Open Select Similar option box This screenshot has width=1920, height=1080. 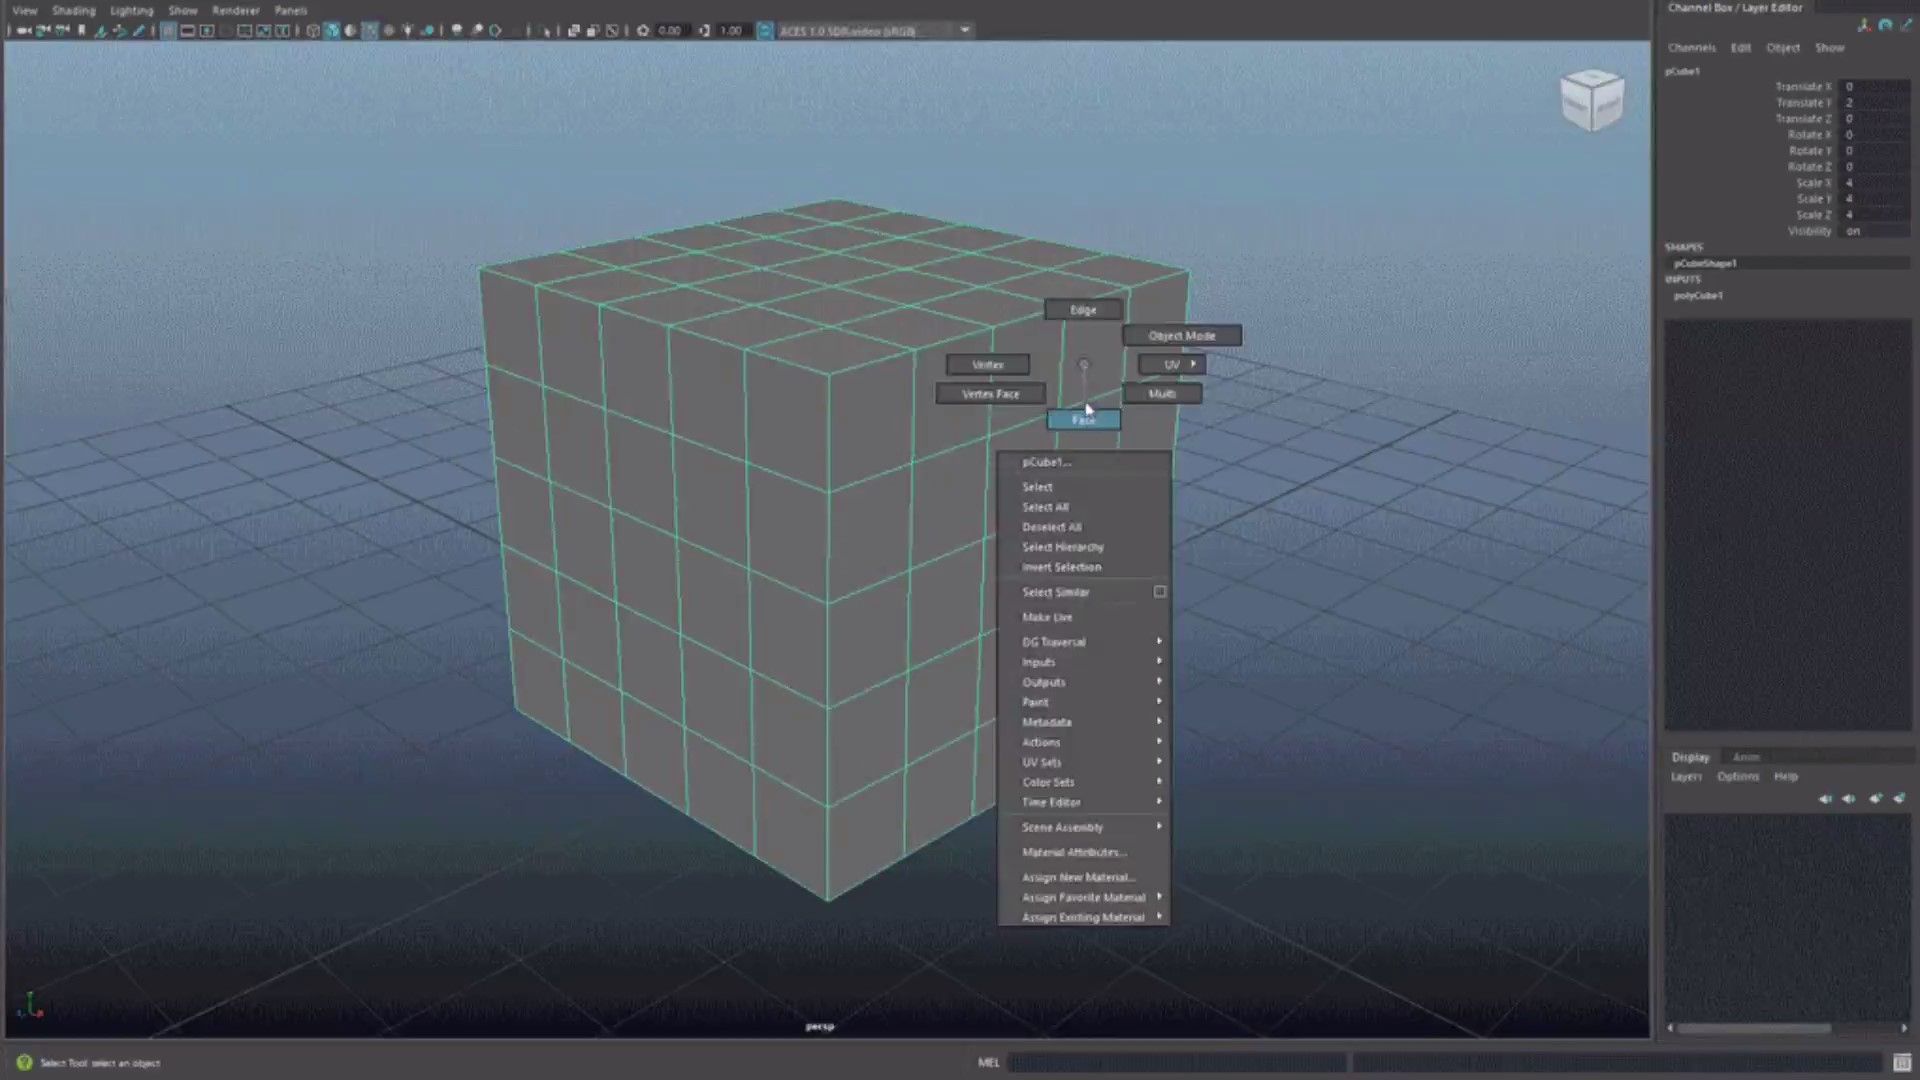[x=1160, y=592]
